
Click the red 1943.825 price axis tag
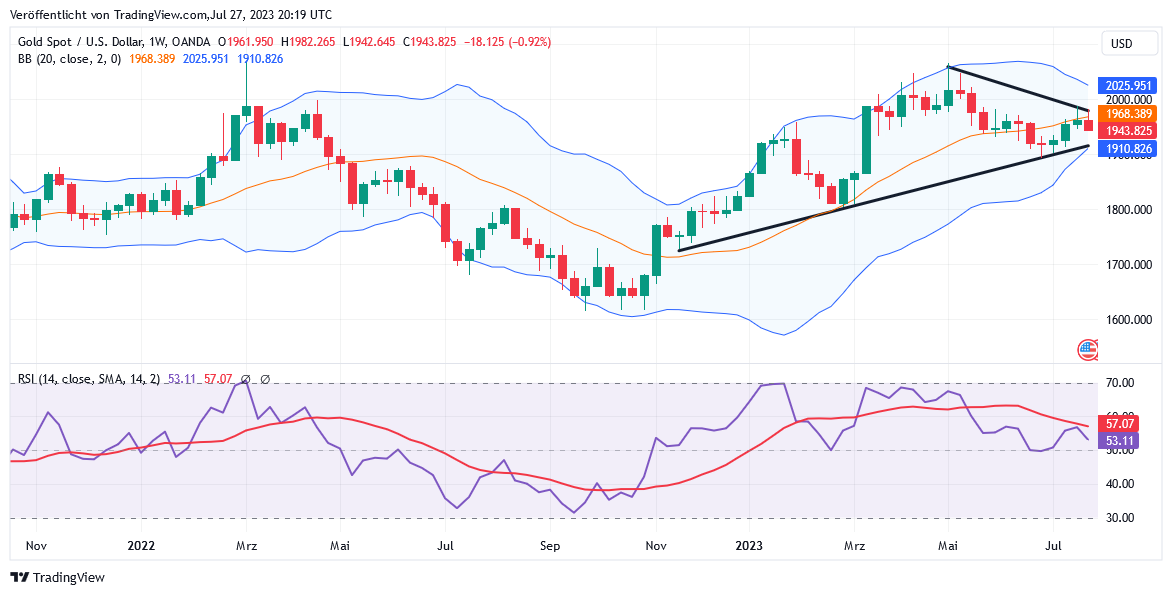point(1126,131)
